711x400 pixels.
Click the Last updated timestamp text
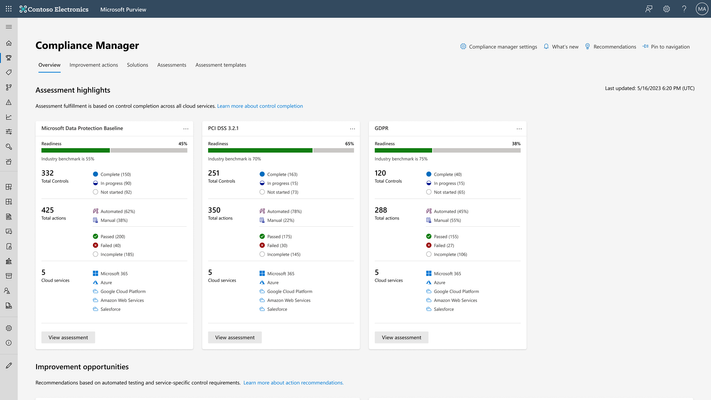point(649,88)
